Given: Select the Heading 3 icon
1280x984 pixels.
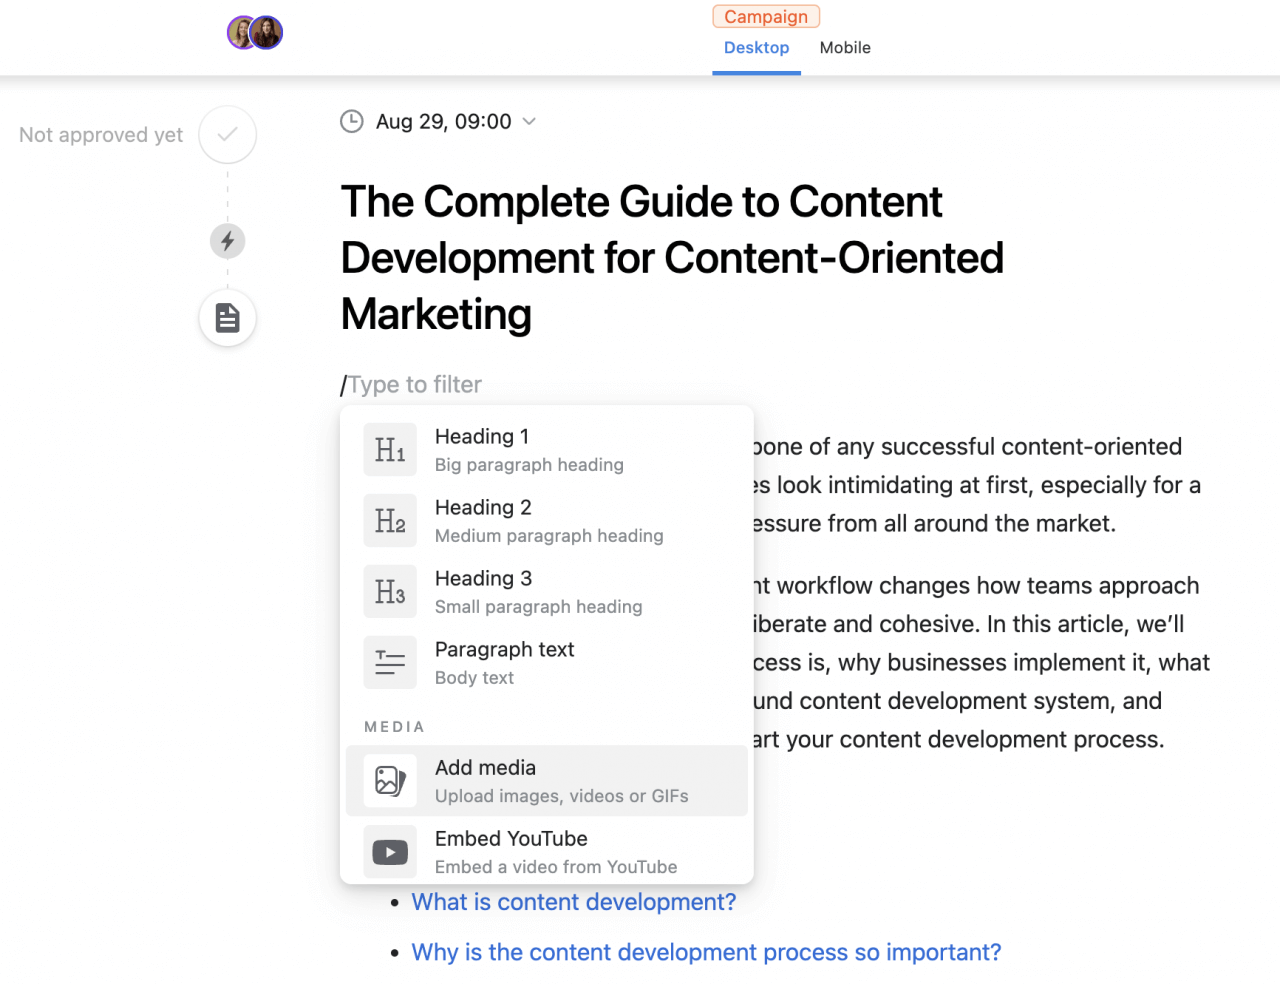Looking at the screenshot, I should [389, 591].
